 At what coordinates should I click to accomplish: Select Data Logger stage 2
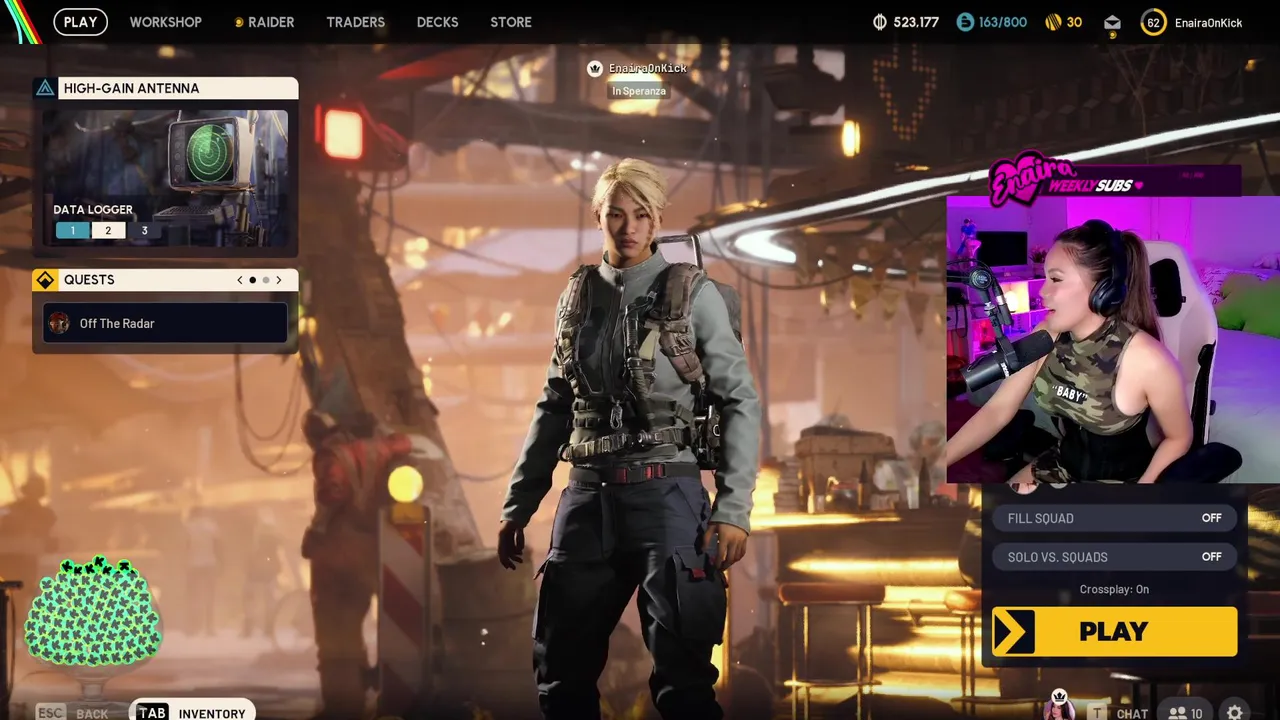(108, 231)
